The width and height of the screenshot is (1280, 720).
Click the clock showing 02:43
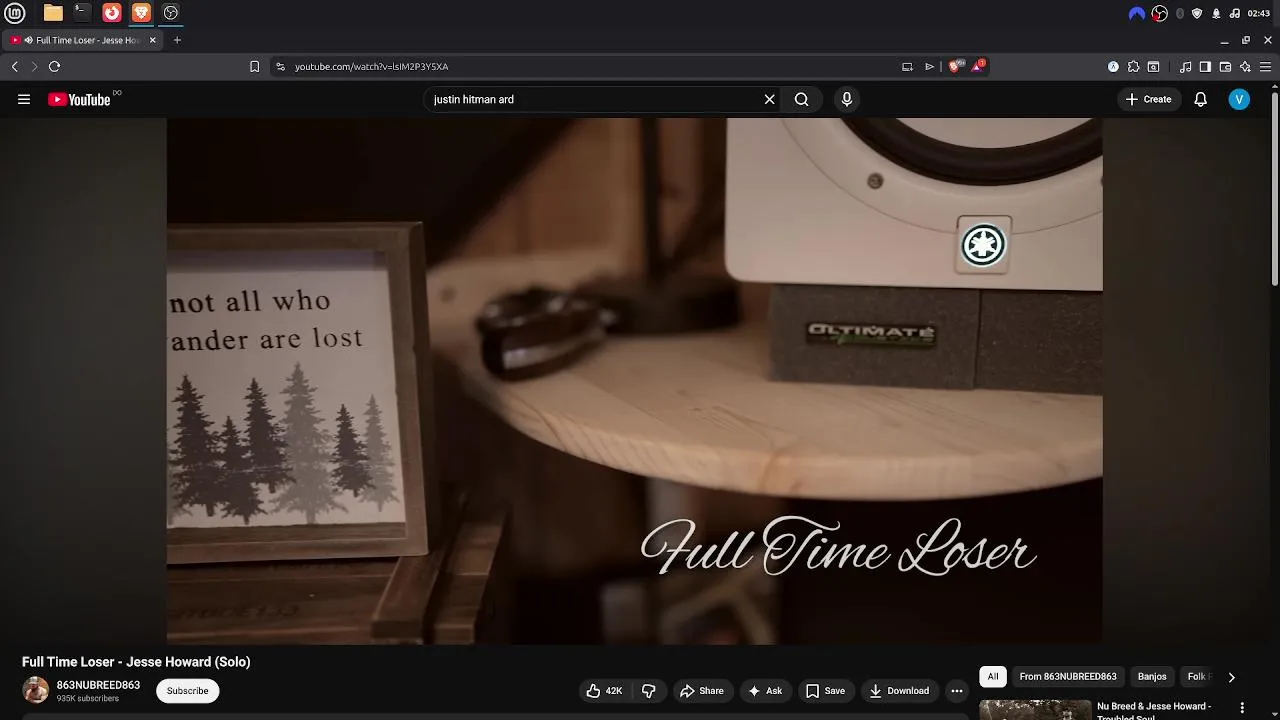point(1259,13)
